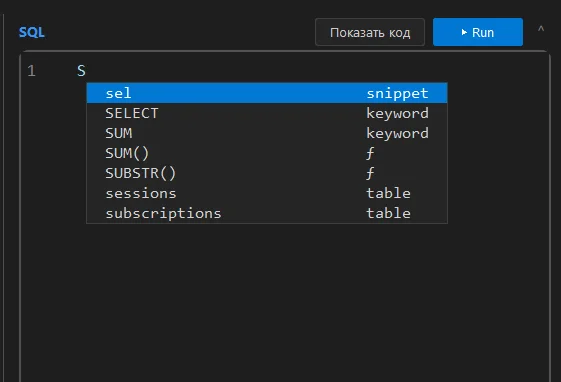Click the play triangle icon in Run
This screenshot has height=382, width=561.
click(x=464, y=32)
